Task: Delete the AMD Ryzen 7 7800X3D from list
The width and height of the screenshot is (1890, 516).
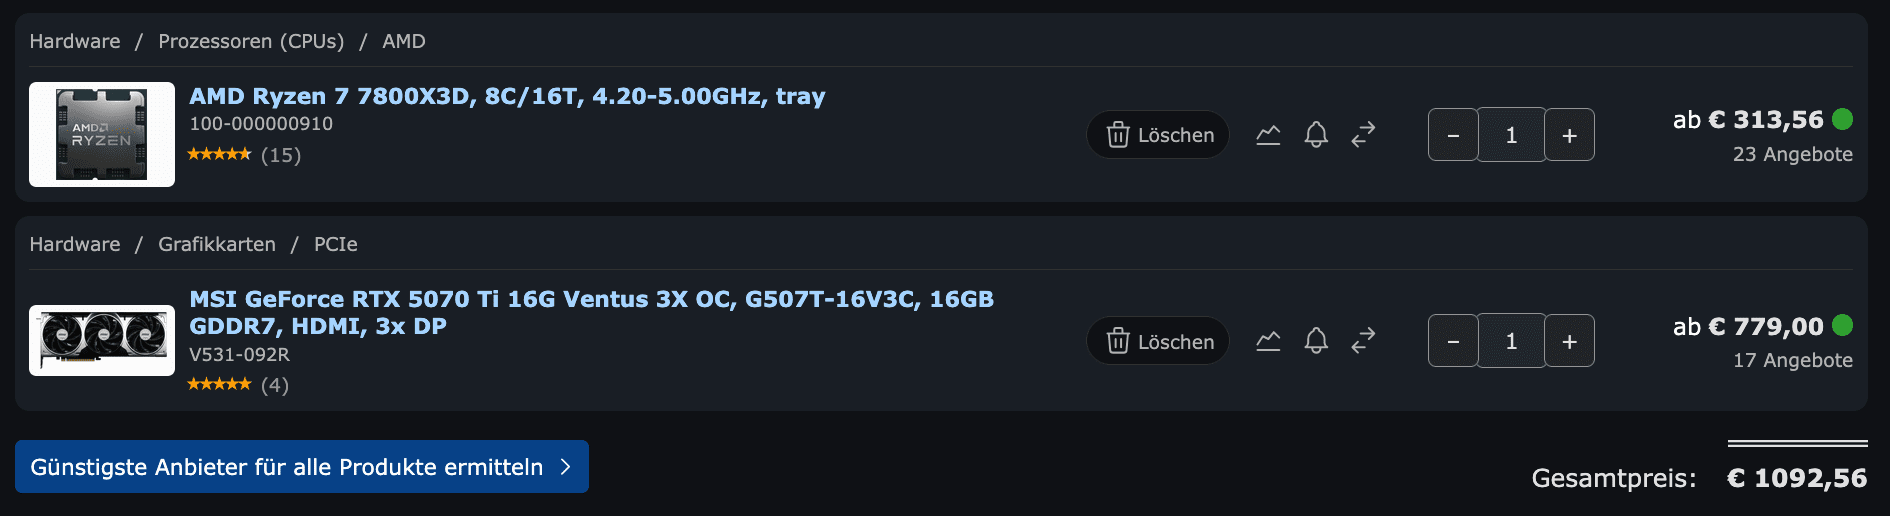Action: tap(1159, 135)
